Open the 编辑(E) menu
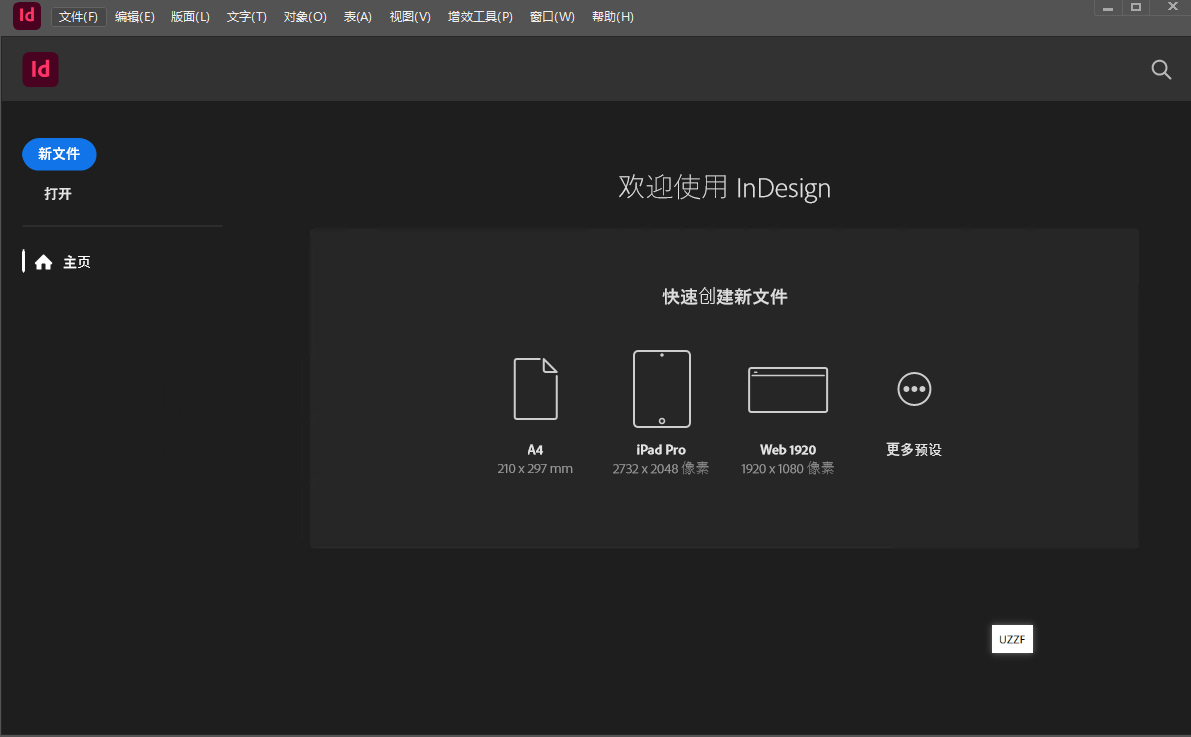 point(134,17)
